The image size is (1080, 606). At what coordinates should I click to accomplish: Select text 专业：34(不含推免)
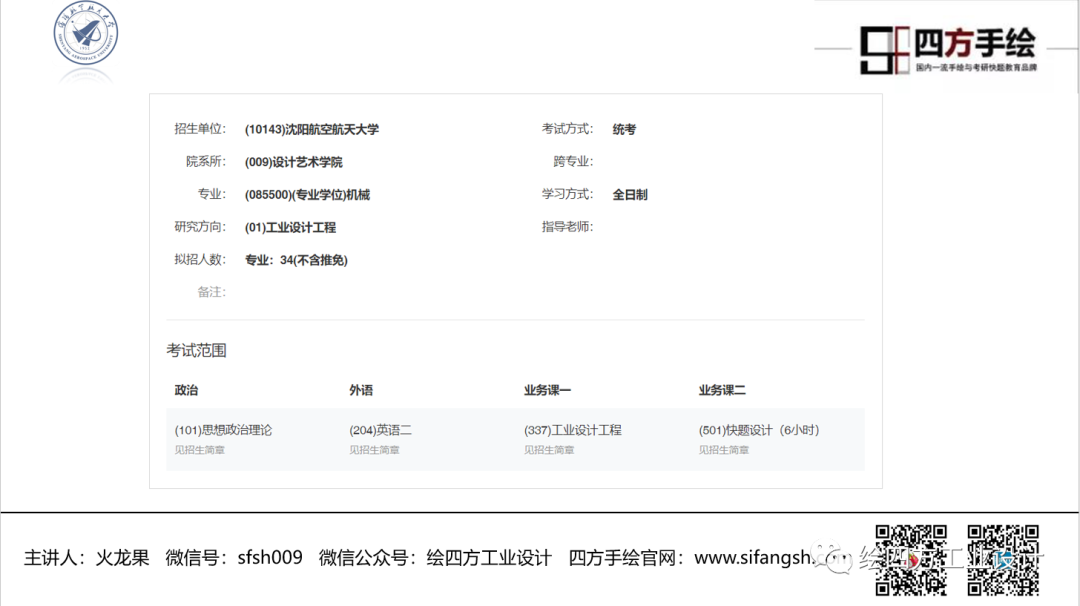[296, 260]
